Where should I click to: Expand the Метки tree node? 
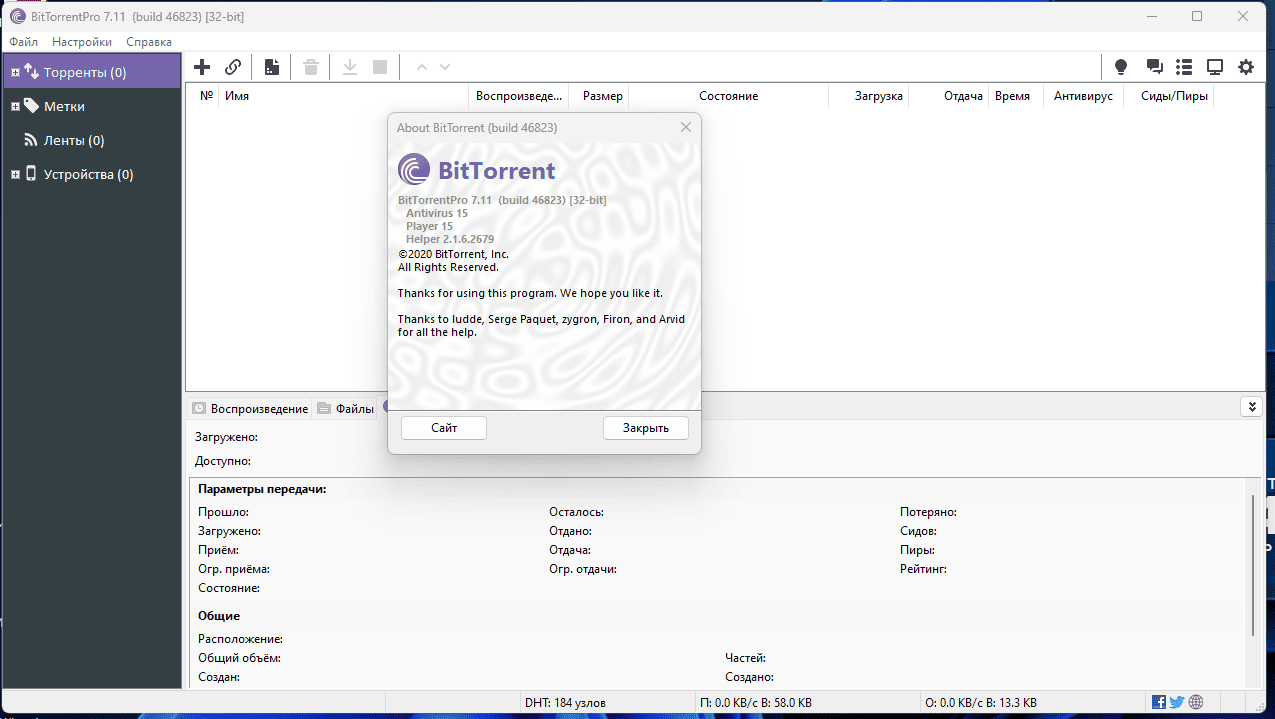click(15, 106)
